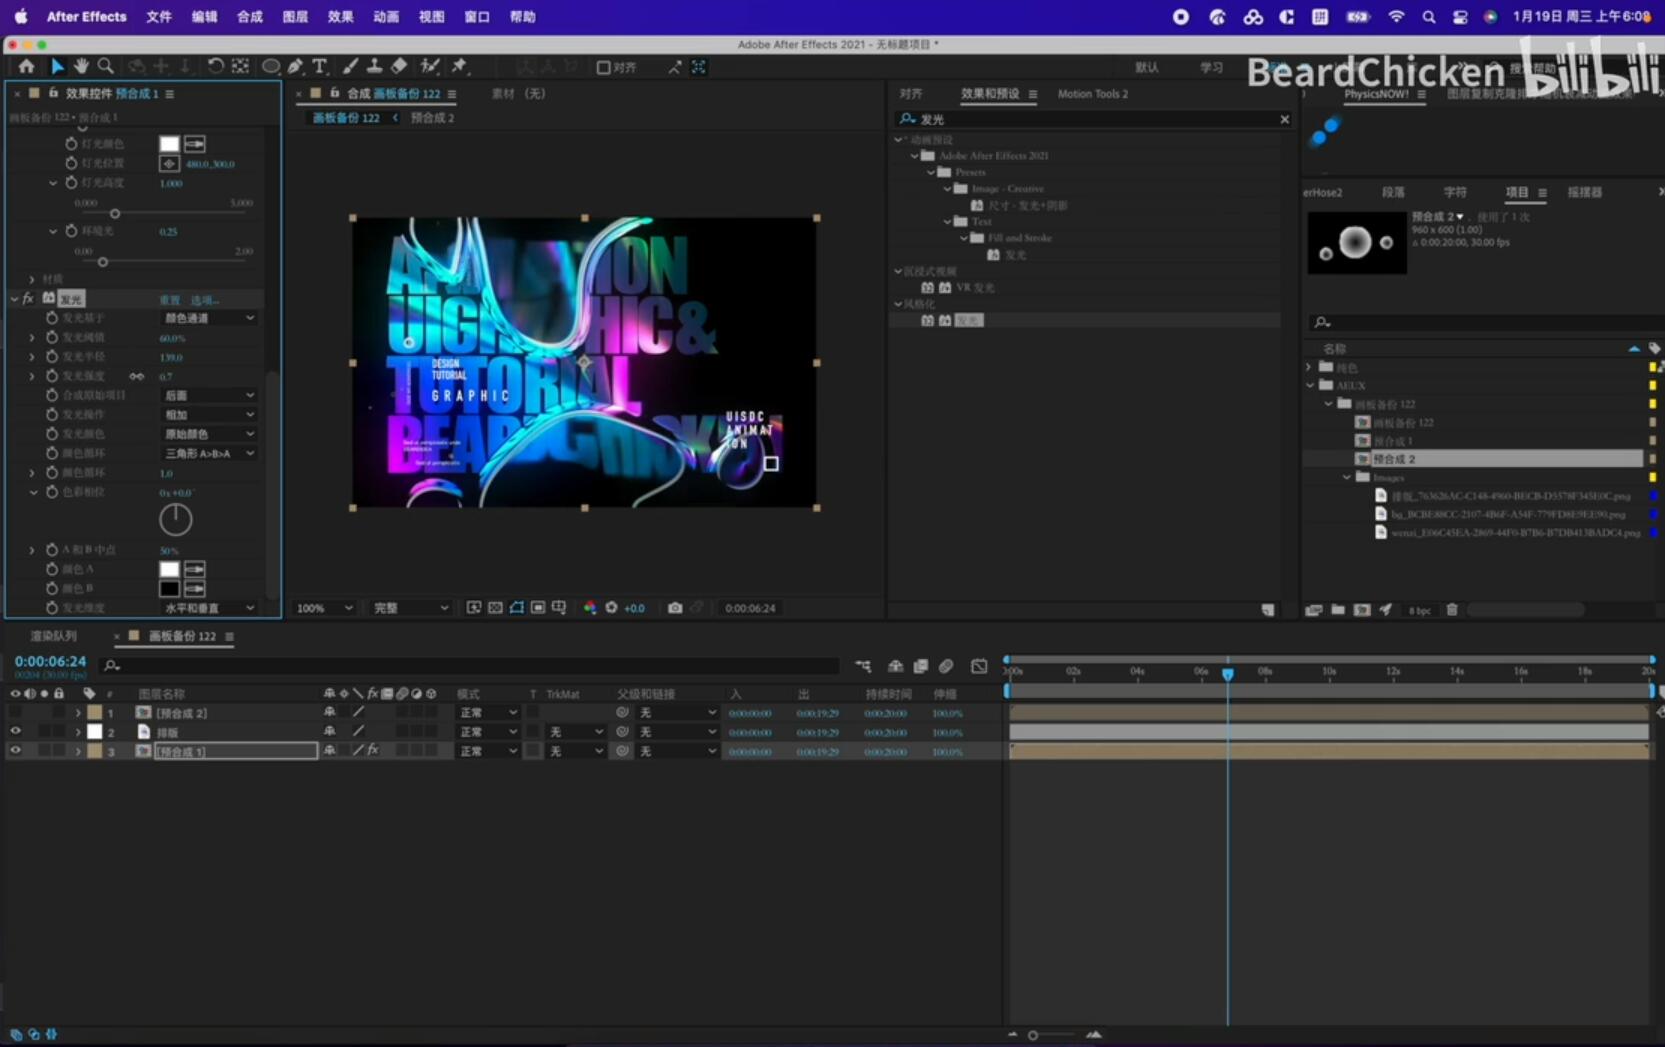Click the 学习 workspace button
This screenshot has width=1665, height=1047.
pyautogui.click(x=1211, y=68)
